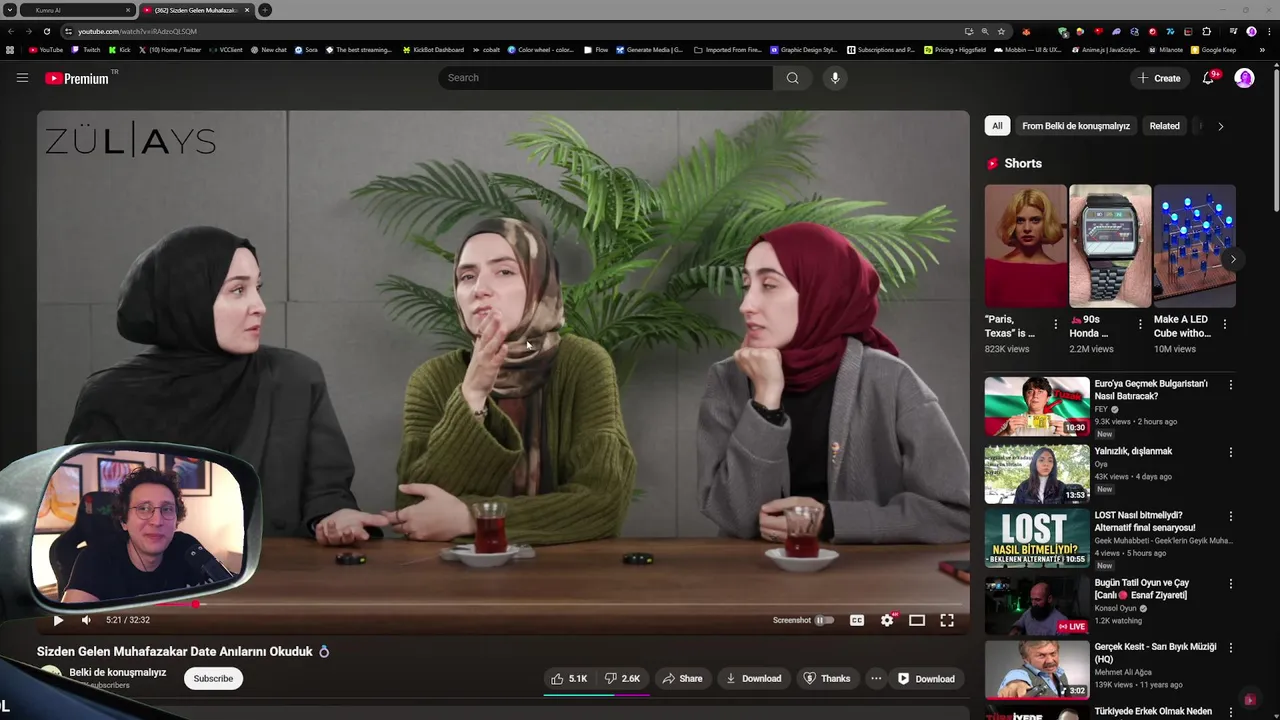Select the All filter chip
This screenshot has height=720, width=1280.
pos(997,126)
